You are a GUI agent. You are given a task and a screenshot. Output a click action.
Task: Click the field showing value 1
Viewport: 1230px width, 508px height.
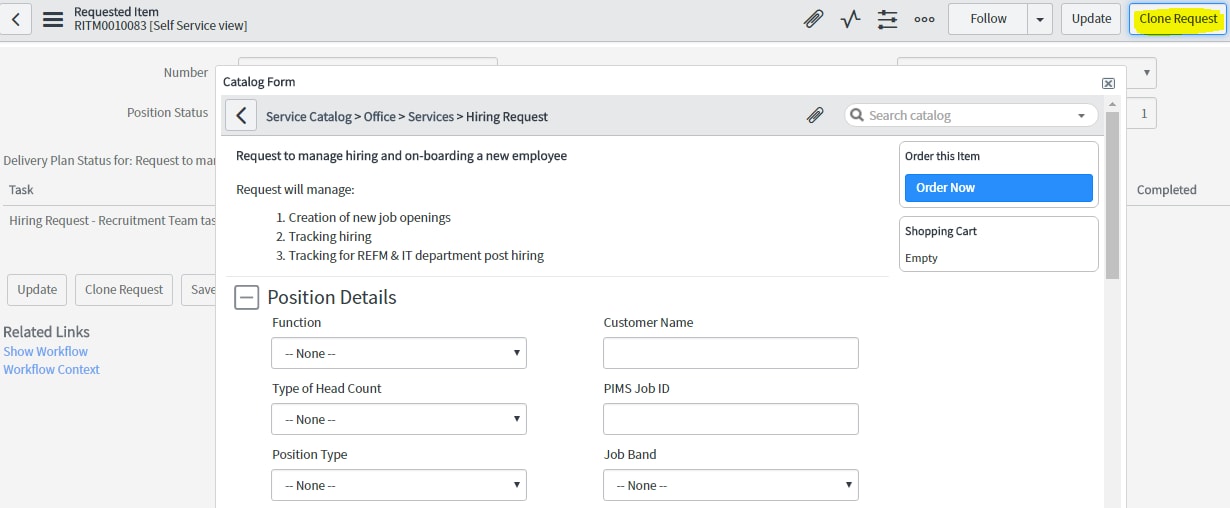point(1143,113)
